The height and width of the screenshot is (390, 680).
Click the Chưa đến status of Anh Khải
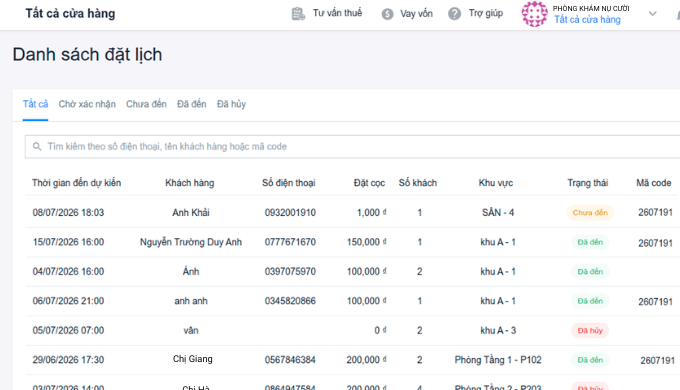[590, 213]
